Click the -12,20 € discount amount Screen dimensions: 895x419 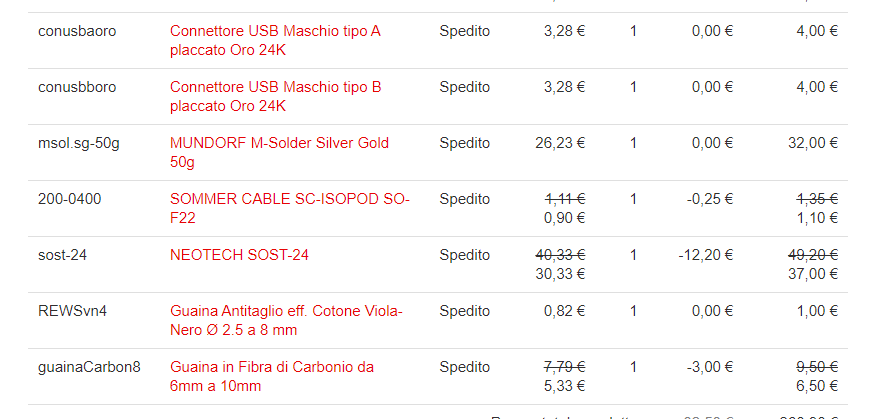point(705,255)
